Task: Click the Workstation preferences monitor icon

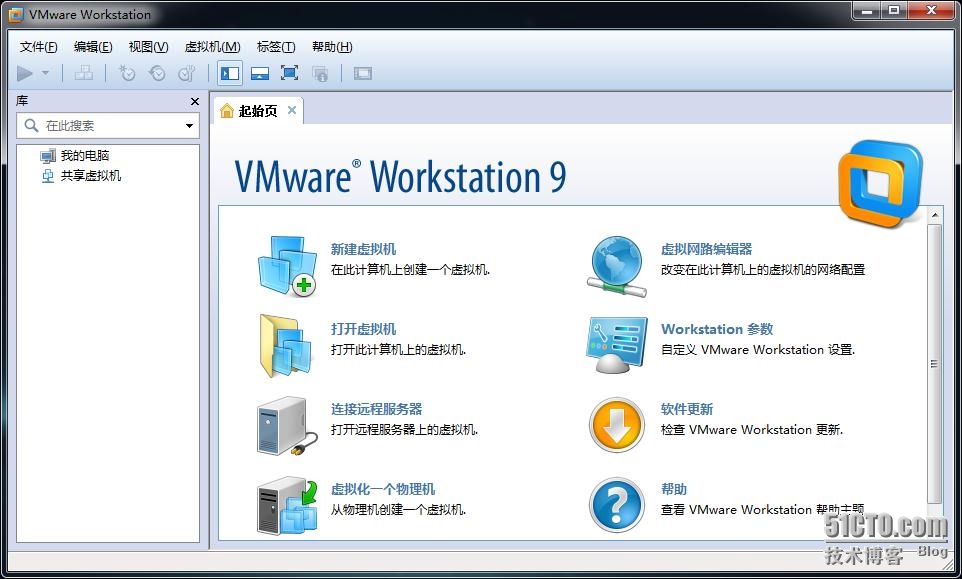Action: click(617, 345)
